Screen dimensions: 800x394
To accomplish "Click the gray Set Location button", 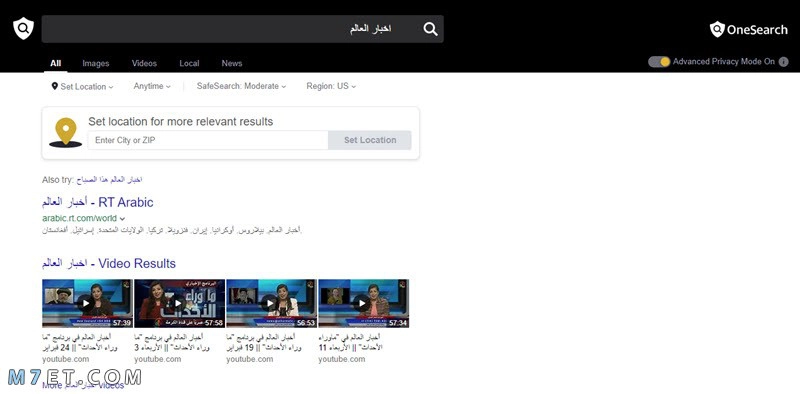I will (x=370, y=140).
